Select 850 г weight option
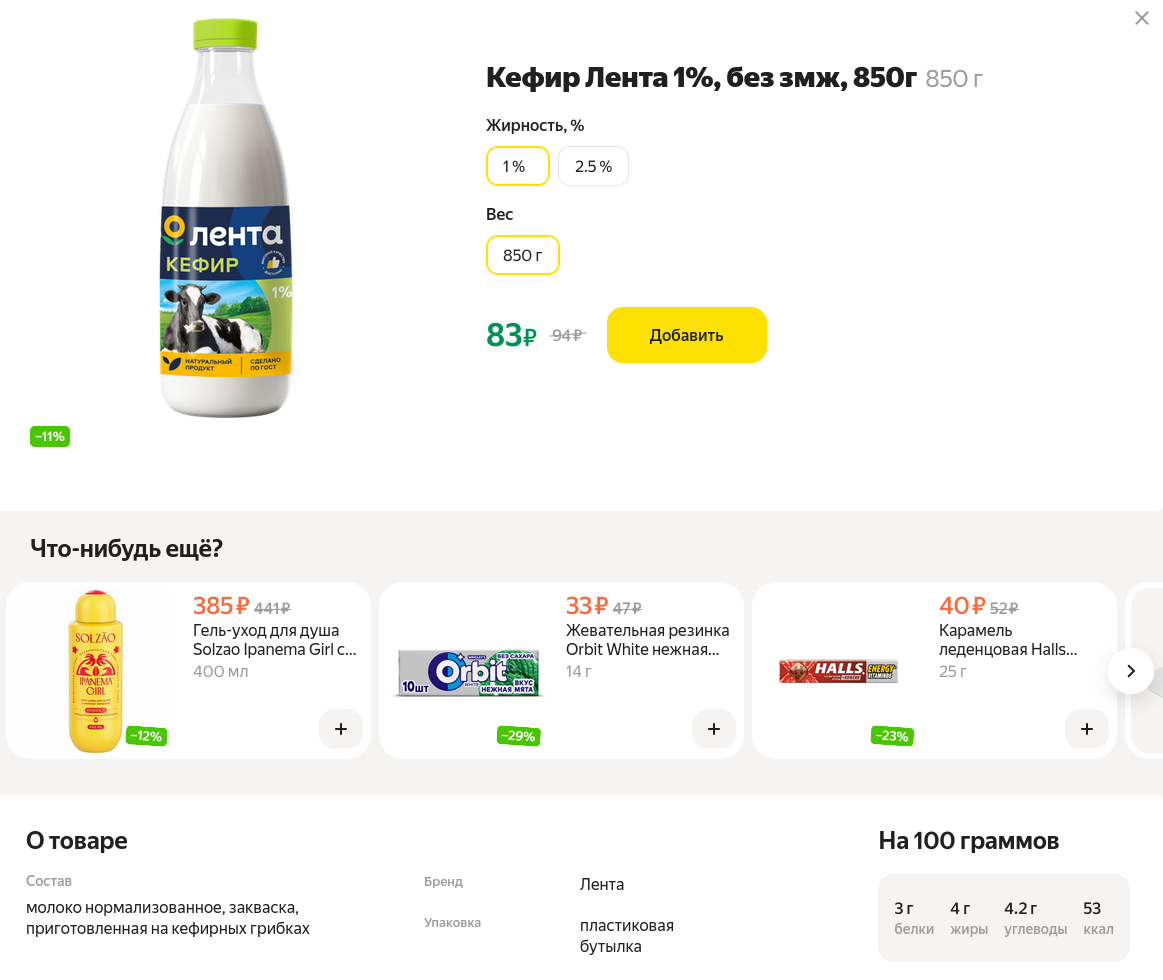The height and width of the screenshot is (980, 1163). tap(522, 255)
